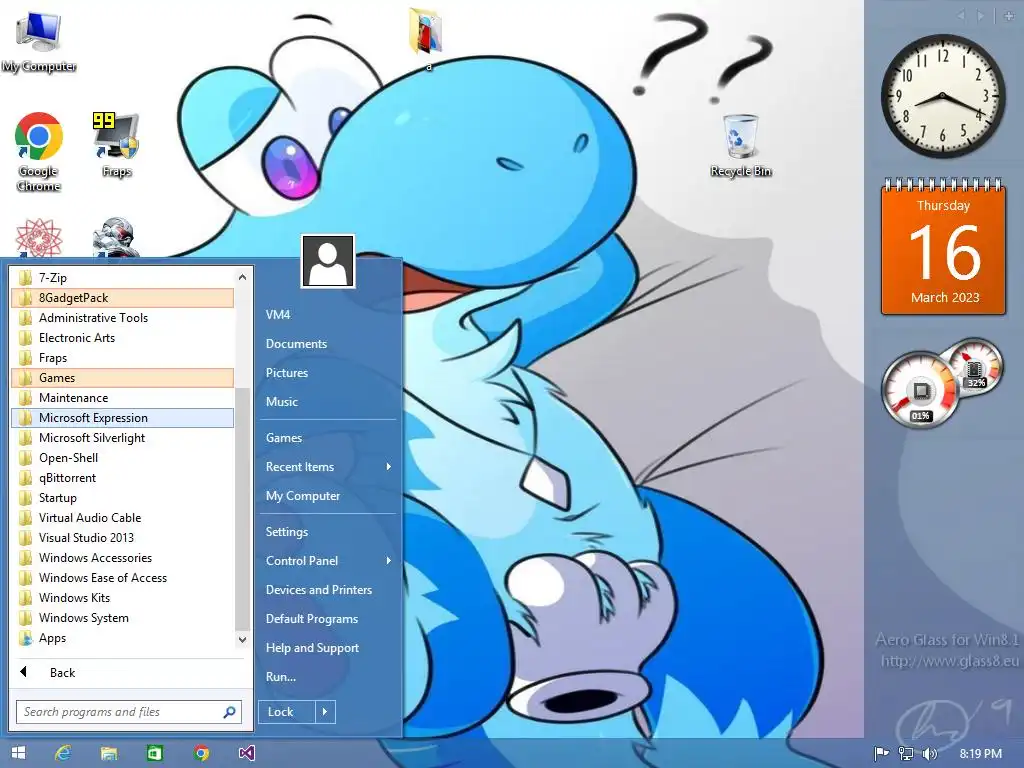The image size is (1024, 768).
Task: Open Settings from the Start menu
Action: [287, 532]
